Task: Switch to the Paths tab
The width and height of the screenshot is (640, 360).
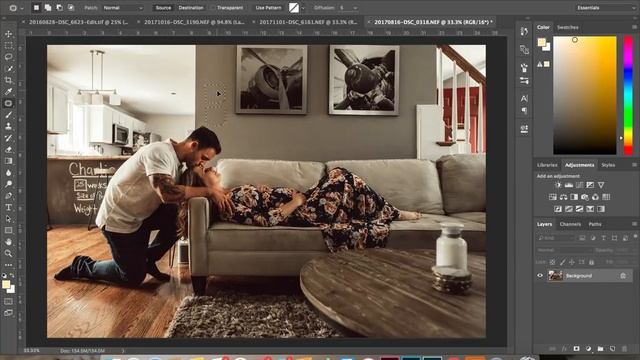Action: pyautogui.click(x=595, y=224)
